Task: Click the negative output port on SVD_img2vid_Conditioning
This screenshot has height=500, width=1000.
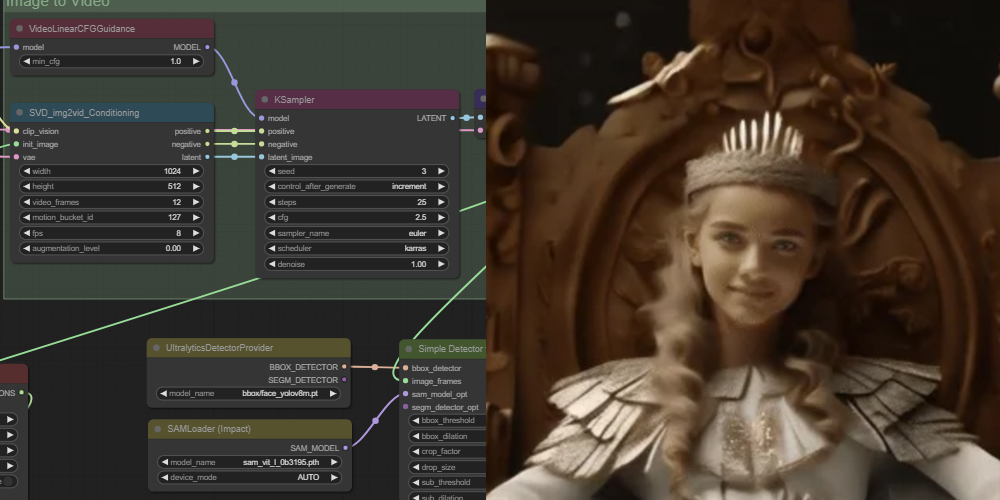Action: (x=207, y=144)
